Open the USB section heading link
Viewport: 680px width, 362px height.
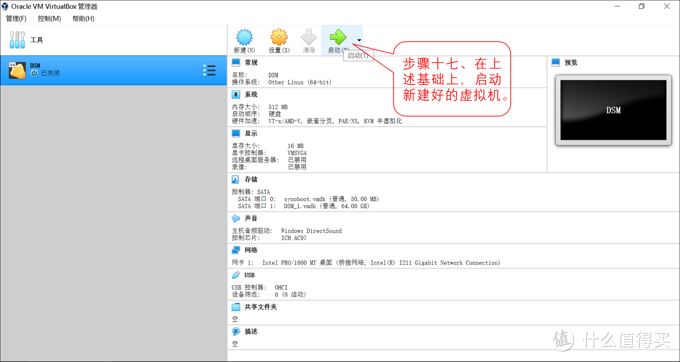tap(249, 275)
